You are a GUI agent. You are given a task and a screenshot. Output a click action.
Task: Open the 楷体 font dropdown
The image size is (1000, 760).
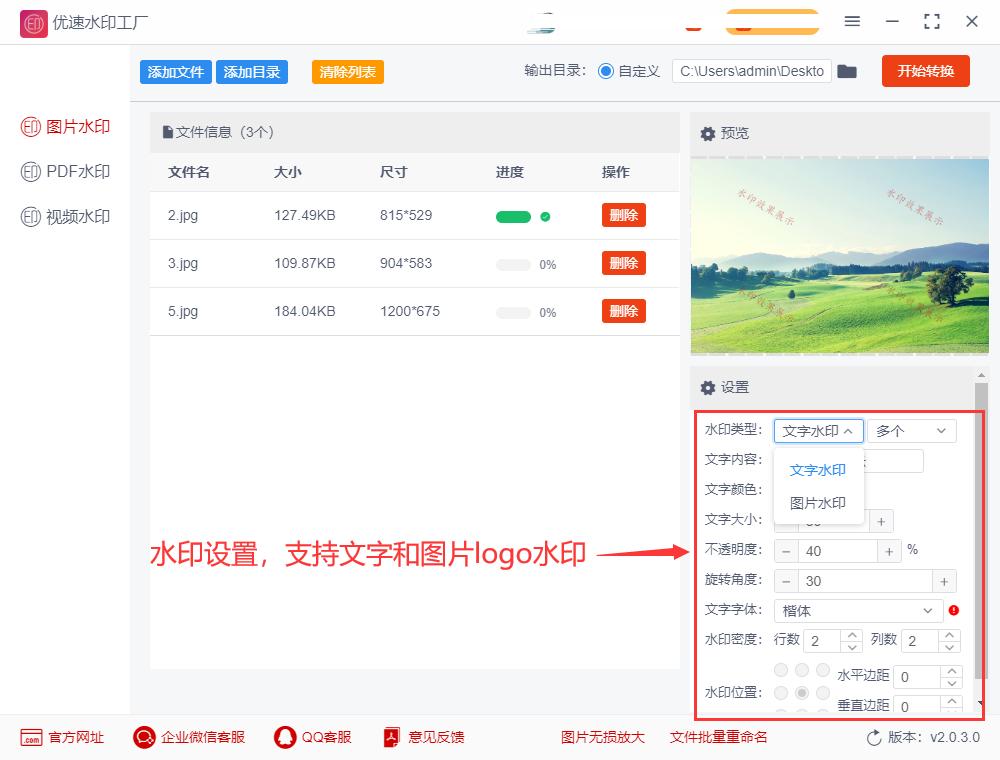click(x=858, y=610)
